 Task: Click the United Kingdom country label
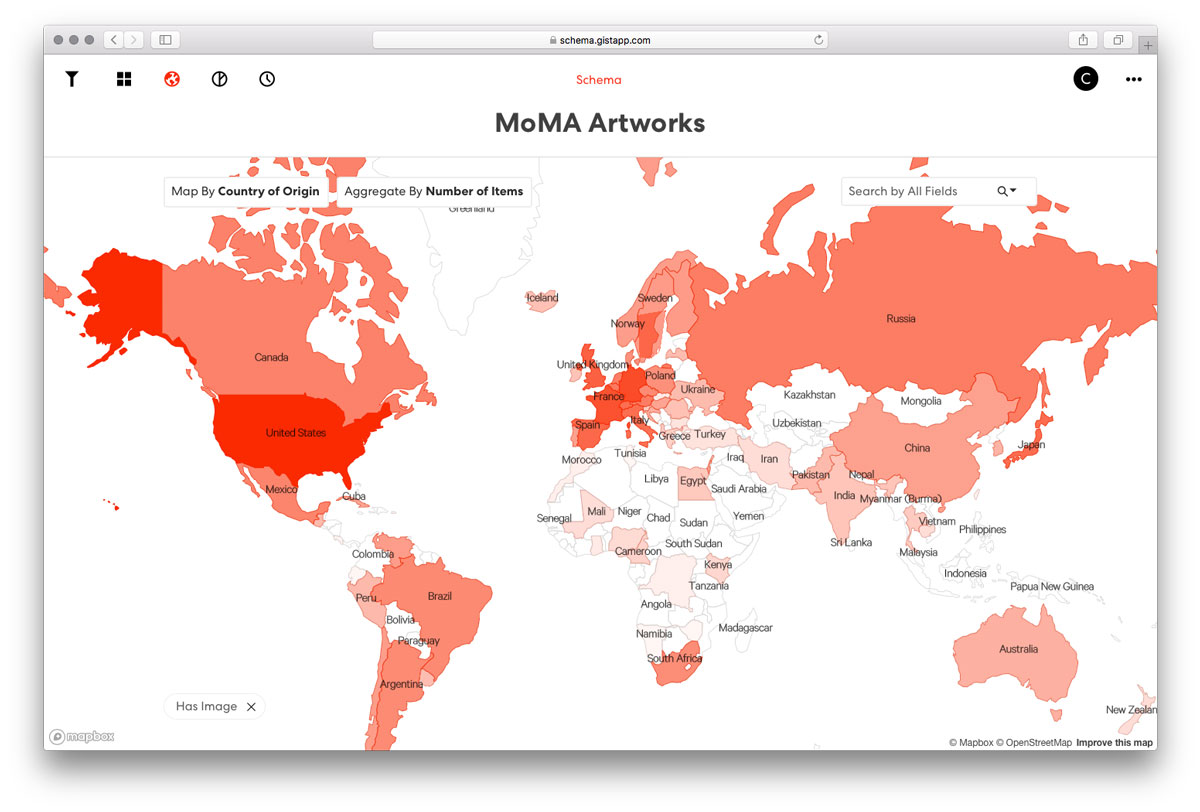pos(593,365)
